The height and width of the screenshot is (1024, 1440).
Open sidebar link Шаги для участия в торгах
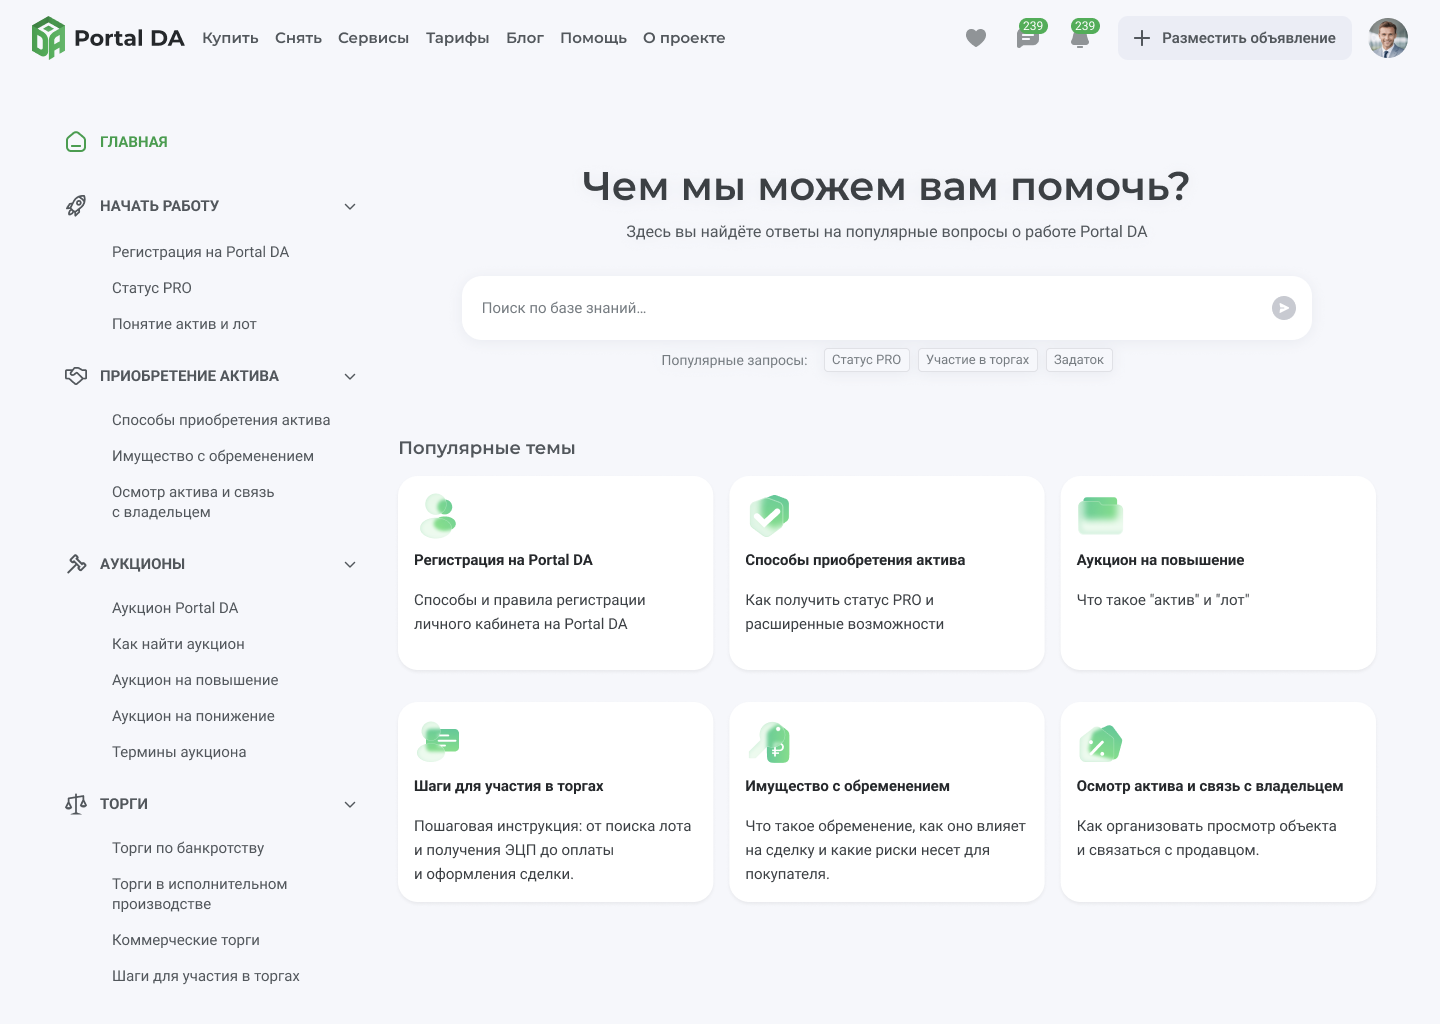click(206, 976)
